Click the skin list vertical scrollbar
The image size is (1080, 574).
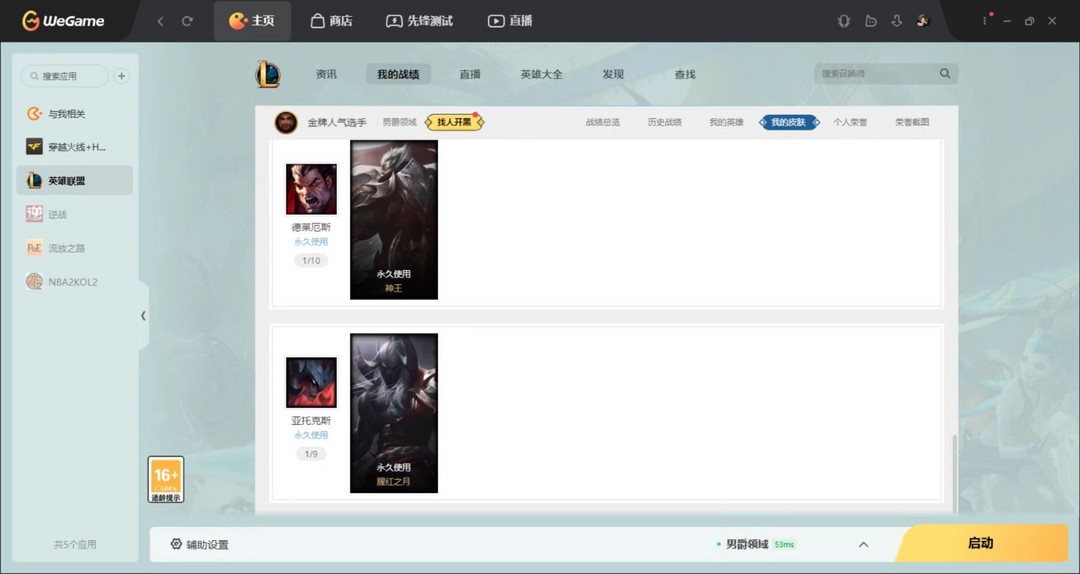(x=954, y=474)
